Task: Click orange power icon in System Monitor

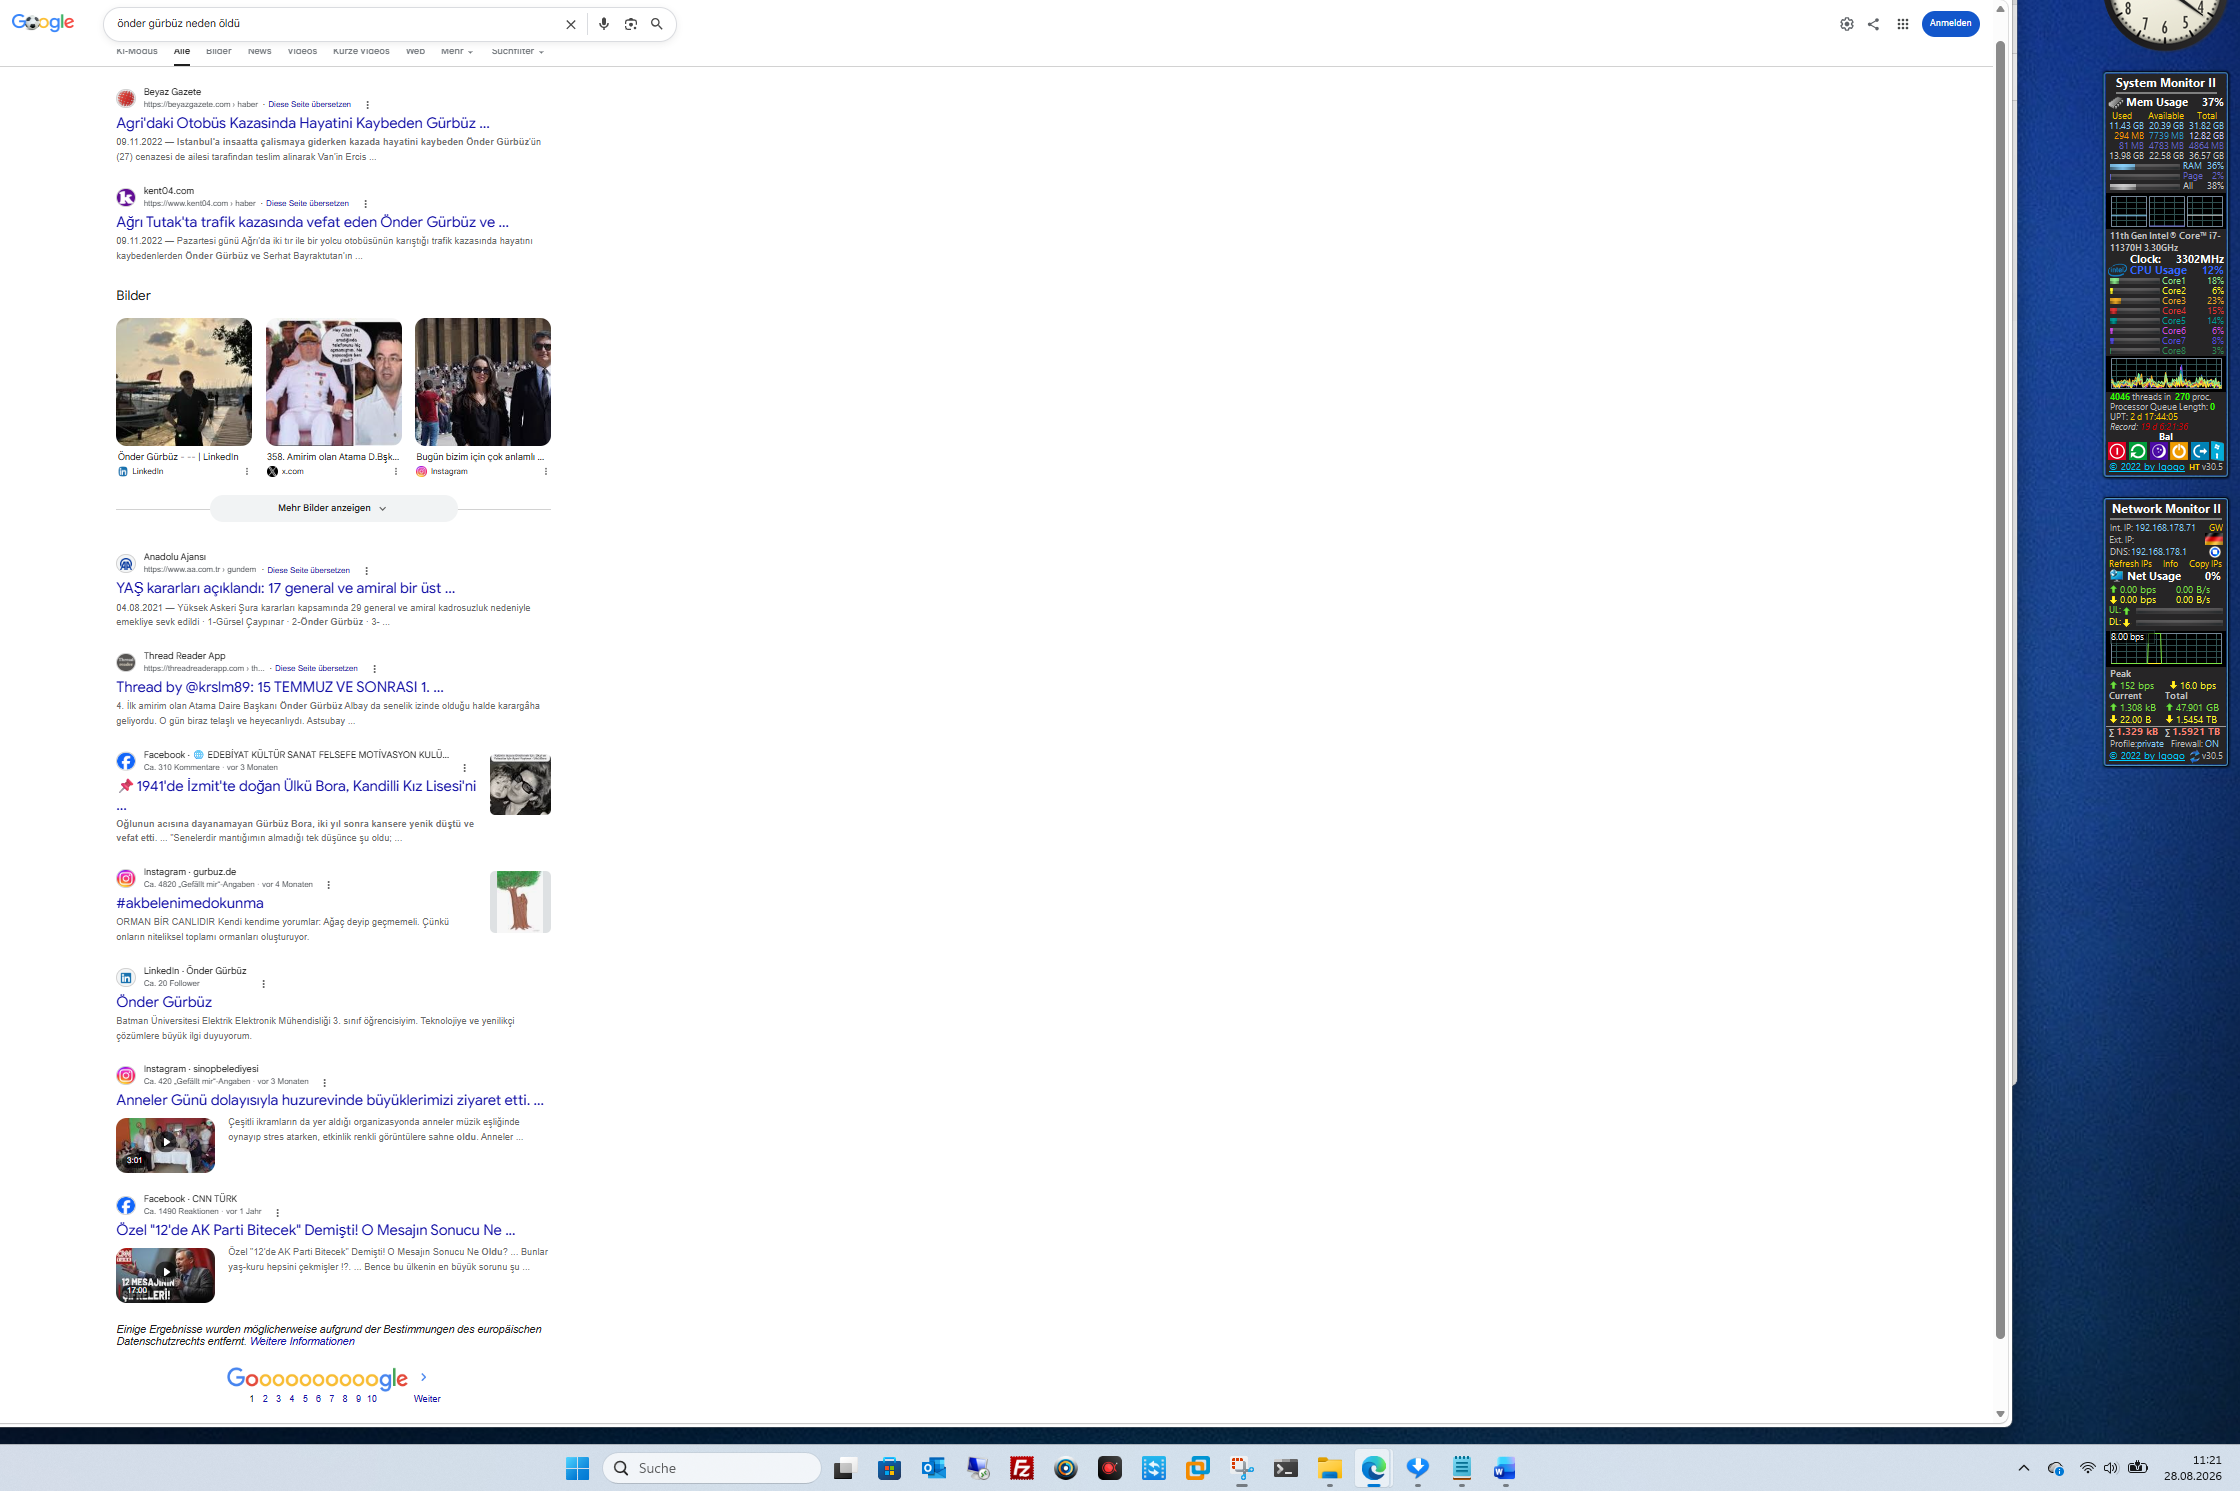Action: pos(2179,451)
